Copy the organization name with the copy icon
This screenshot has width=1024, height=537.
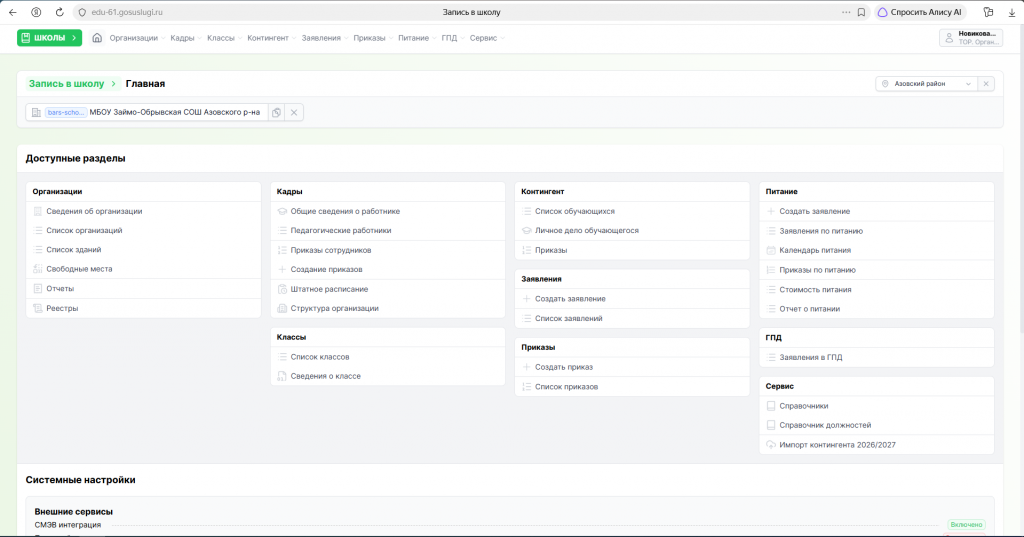click(276, 112)
